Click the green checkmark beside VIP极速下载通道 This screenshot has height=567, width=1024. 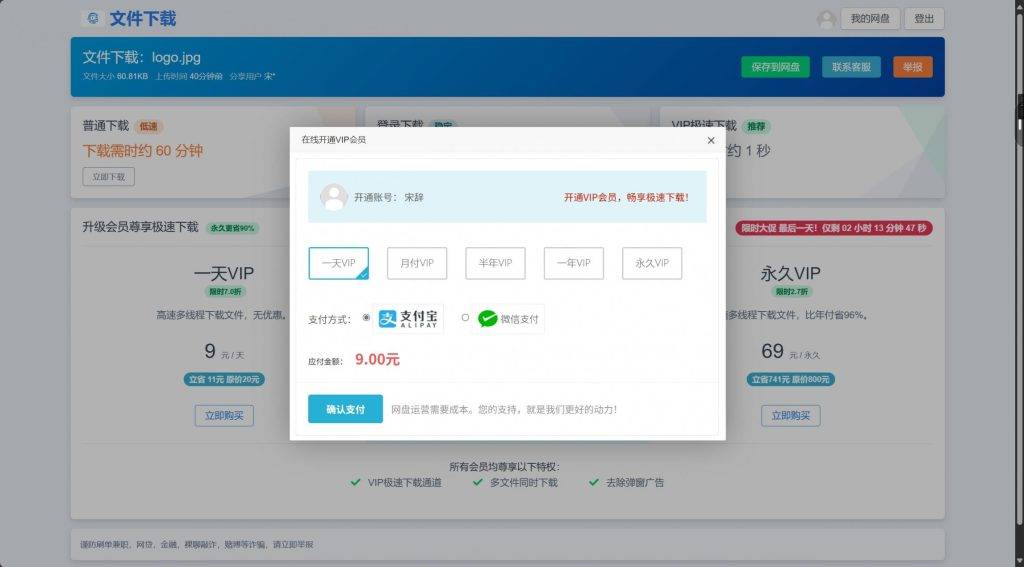[x=355, y=482]
